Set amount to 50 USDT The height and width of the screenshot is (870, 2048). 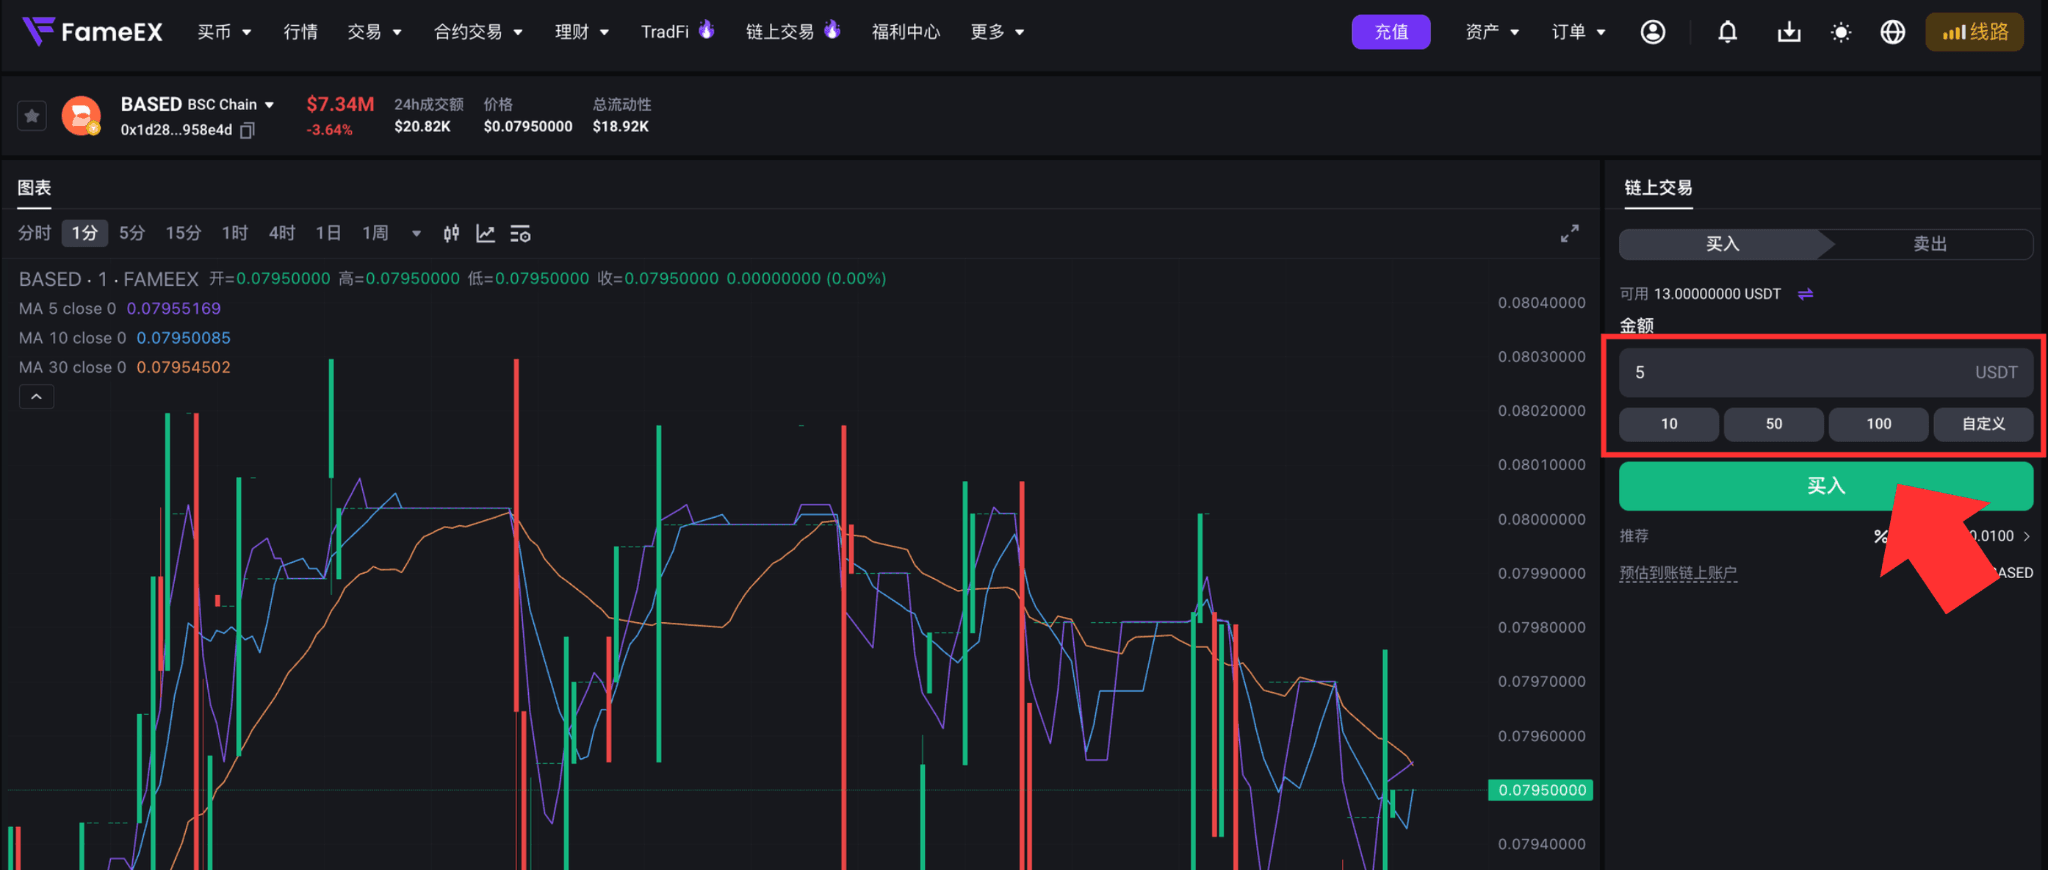(1774, 424)
